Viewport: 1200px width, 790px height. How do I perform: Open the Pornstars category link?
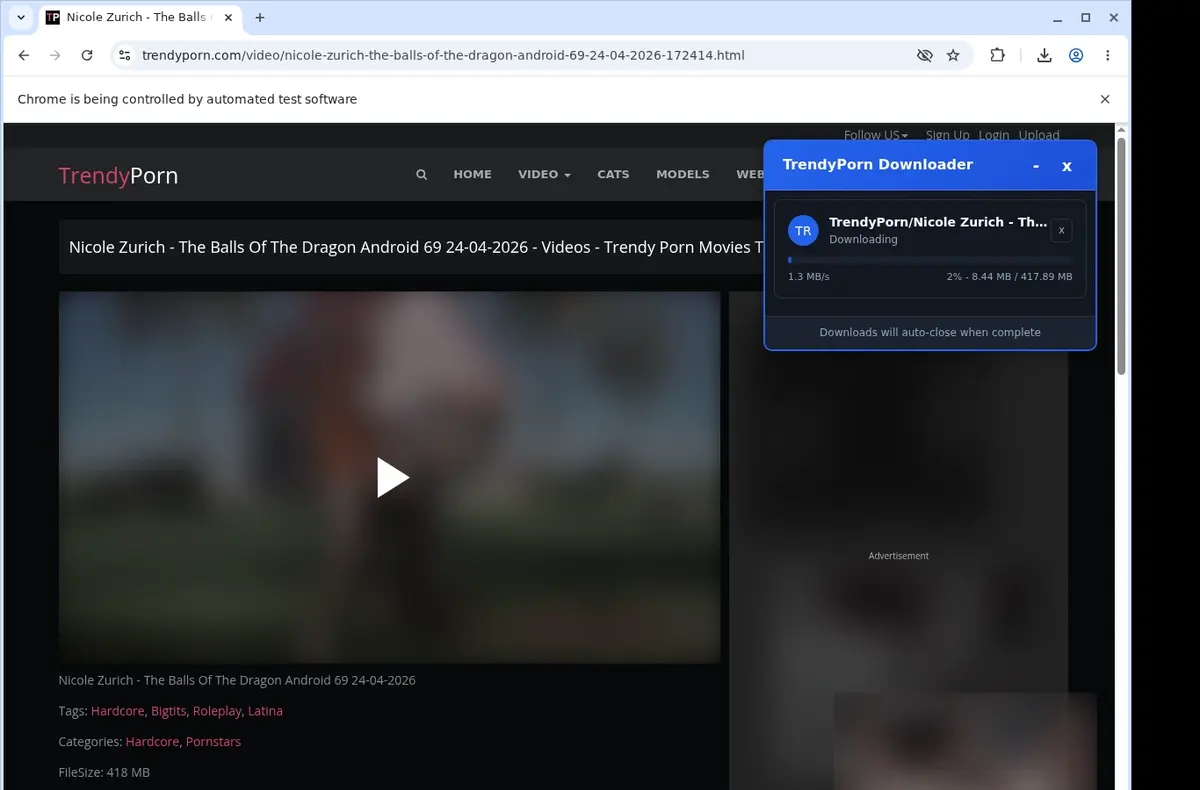click(213, 742)
